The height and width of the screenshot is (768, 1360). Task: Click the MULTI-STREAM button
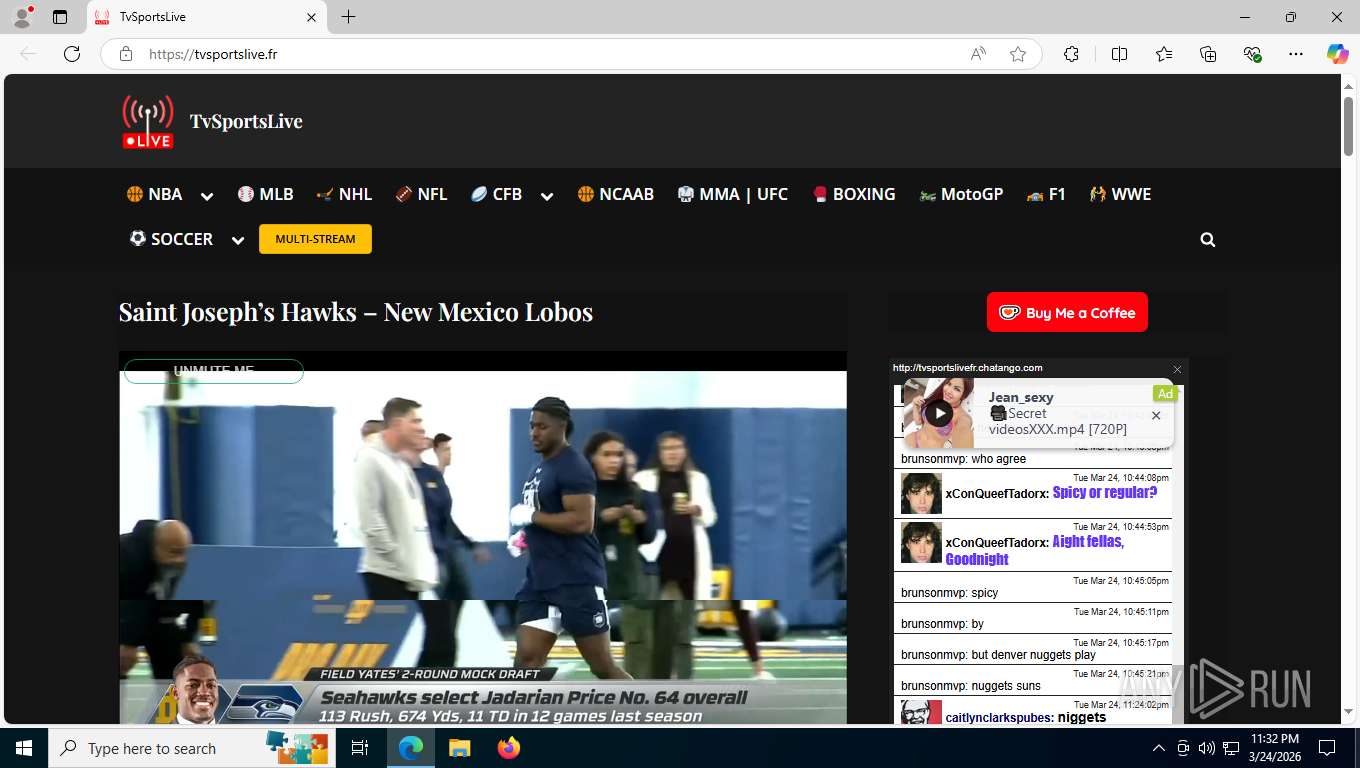[315, 239]
